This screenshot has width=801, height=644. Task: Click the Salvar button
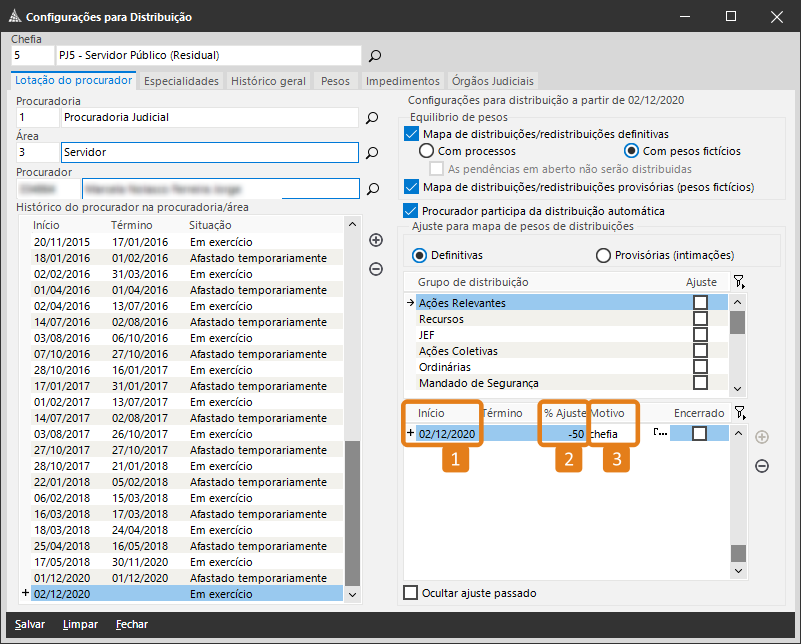coord(29,624)
